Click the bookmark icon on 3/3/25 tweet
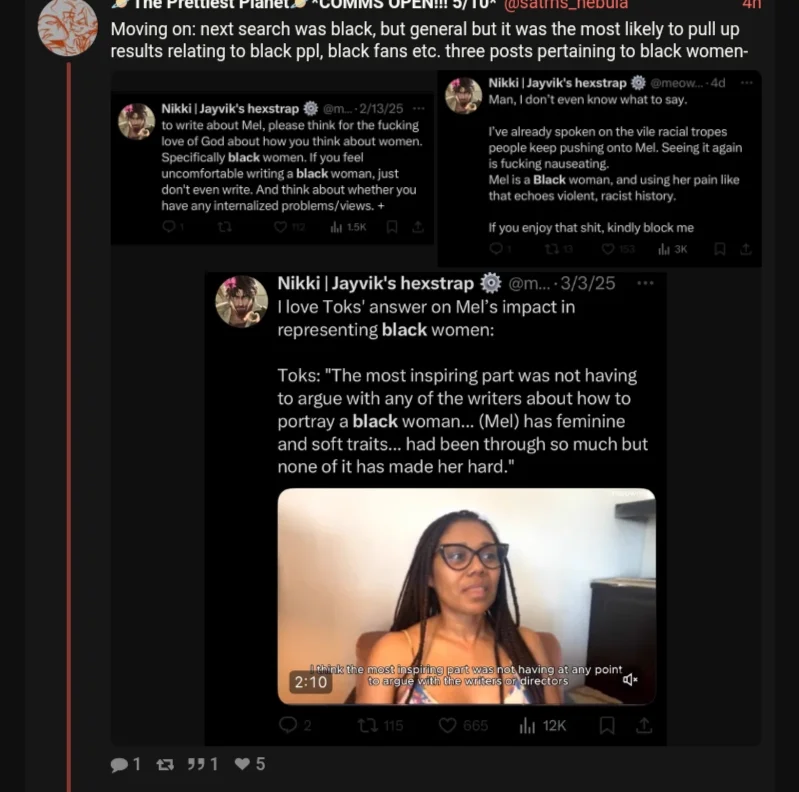This screenshot has width=799, height=792. 606,725
